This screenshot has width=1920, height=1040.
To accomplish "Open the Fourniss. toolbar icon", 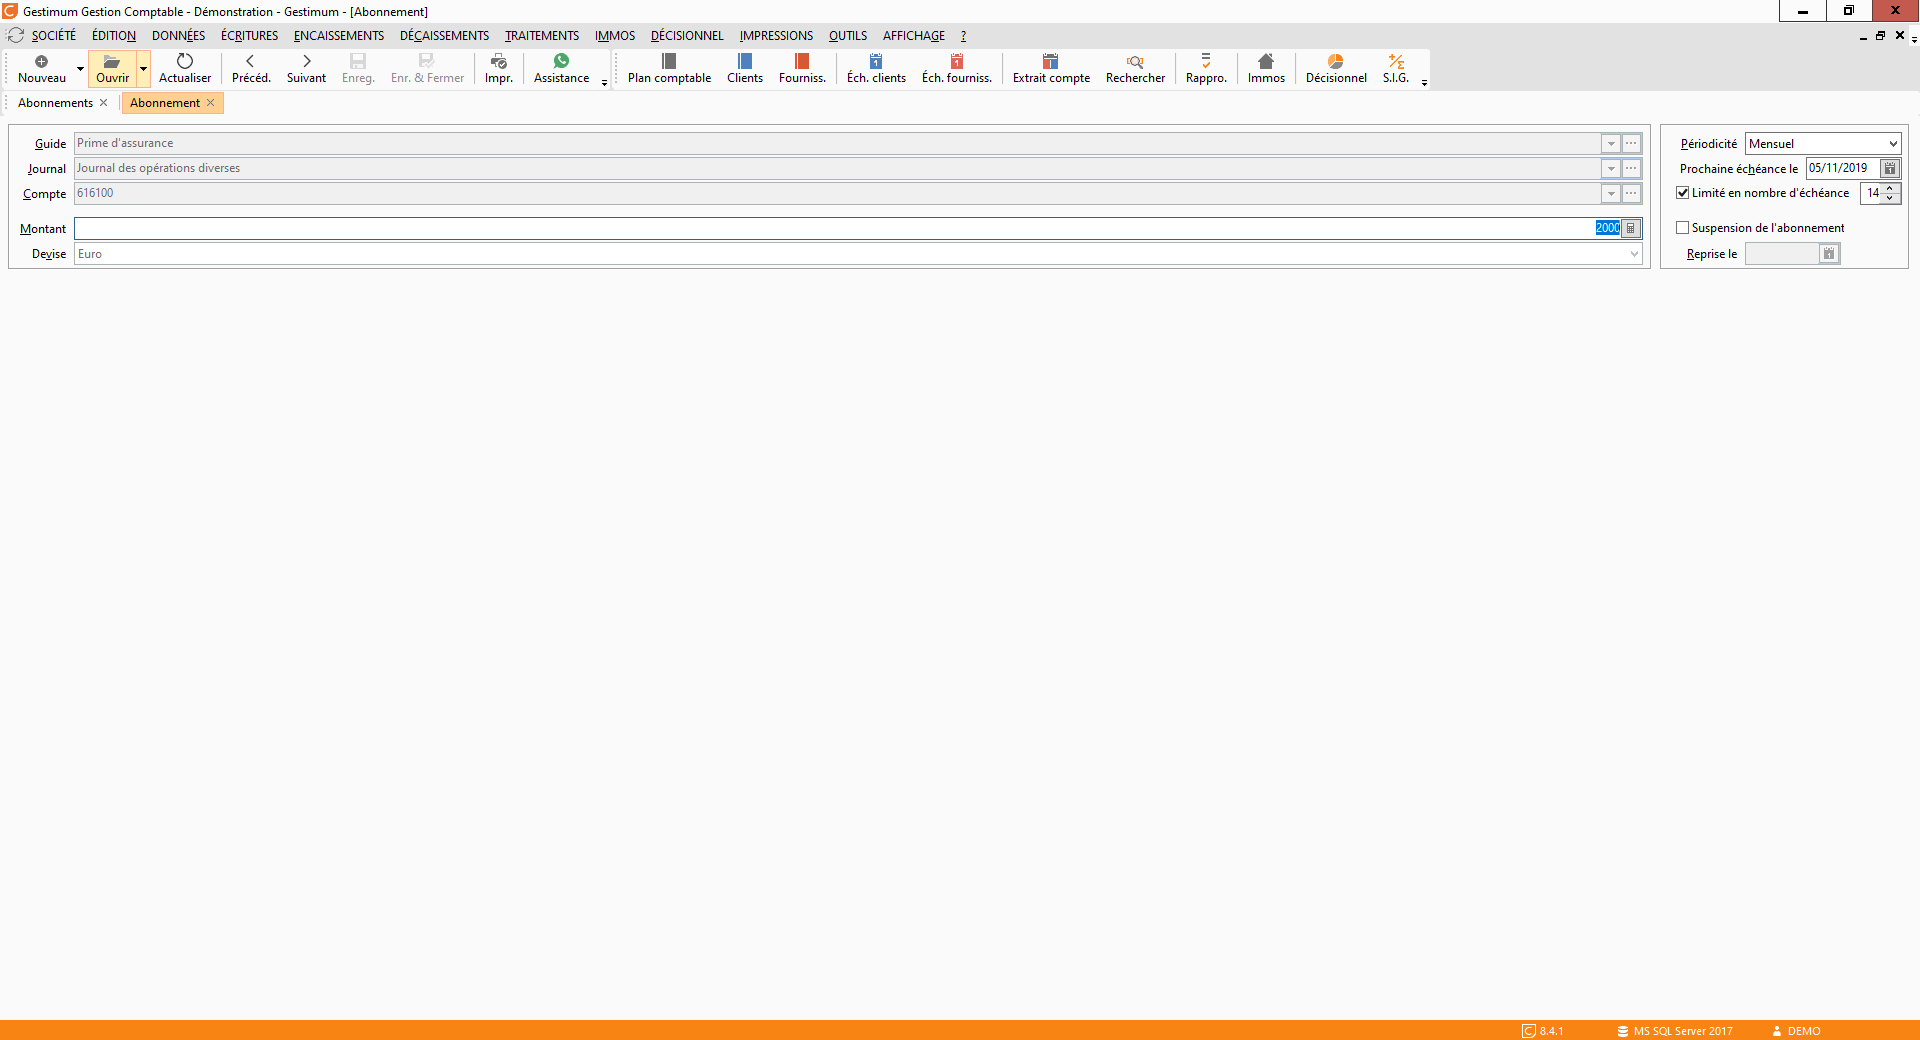I will click(x=802, y=62).
